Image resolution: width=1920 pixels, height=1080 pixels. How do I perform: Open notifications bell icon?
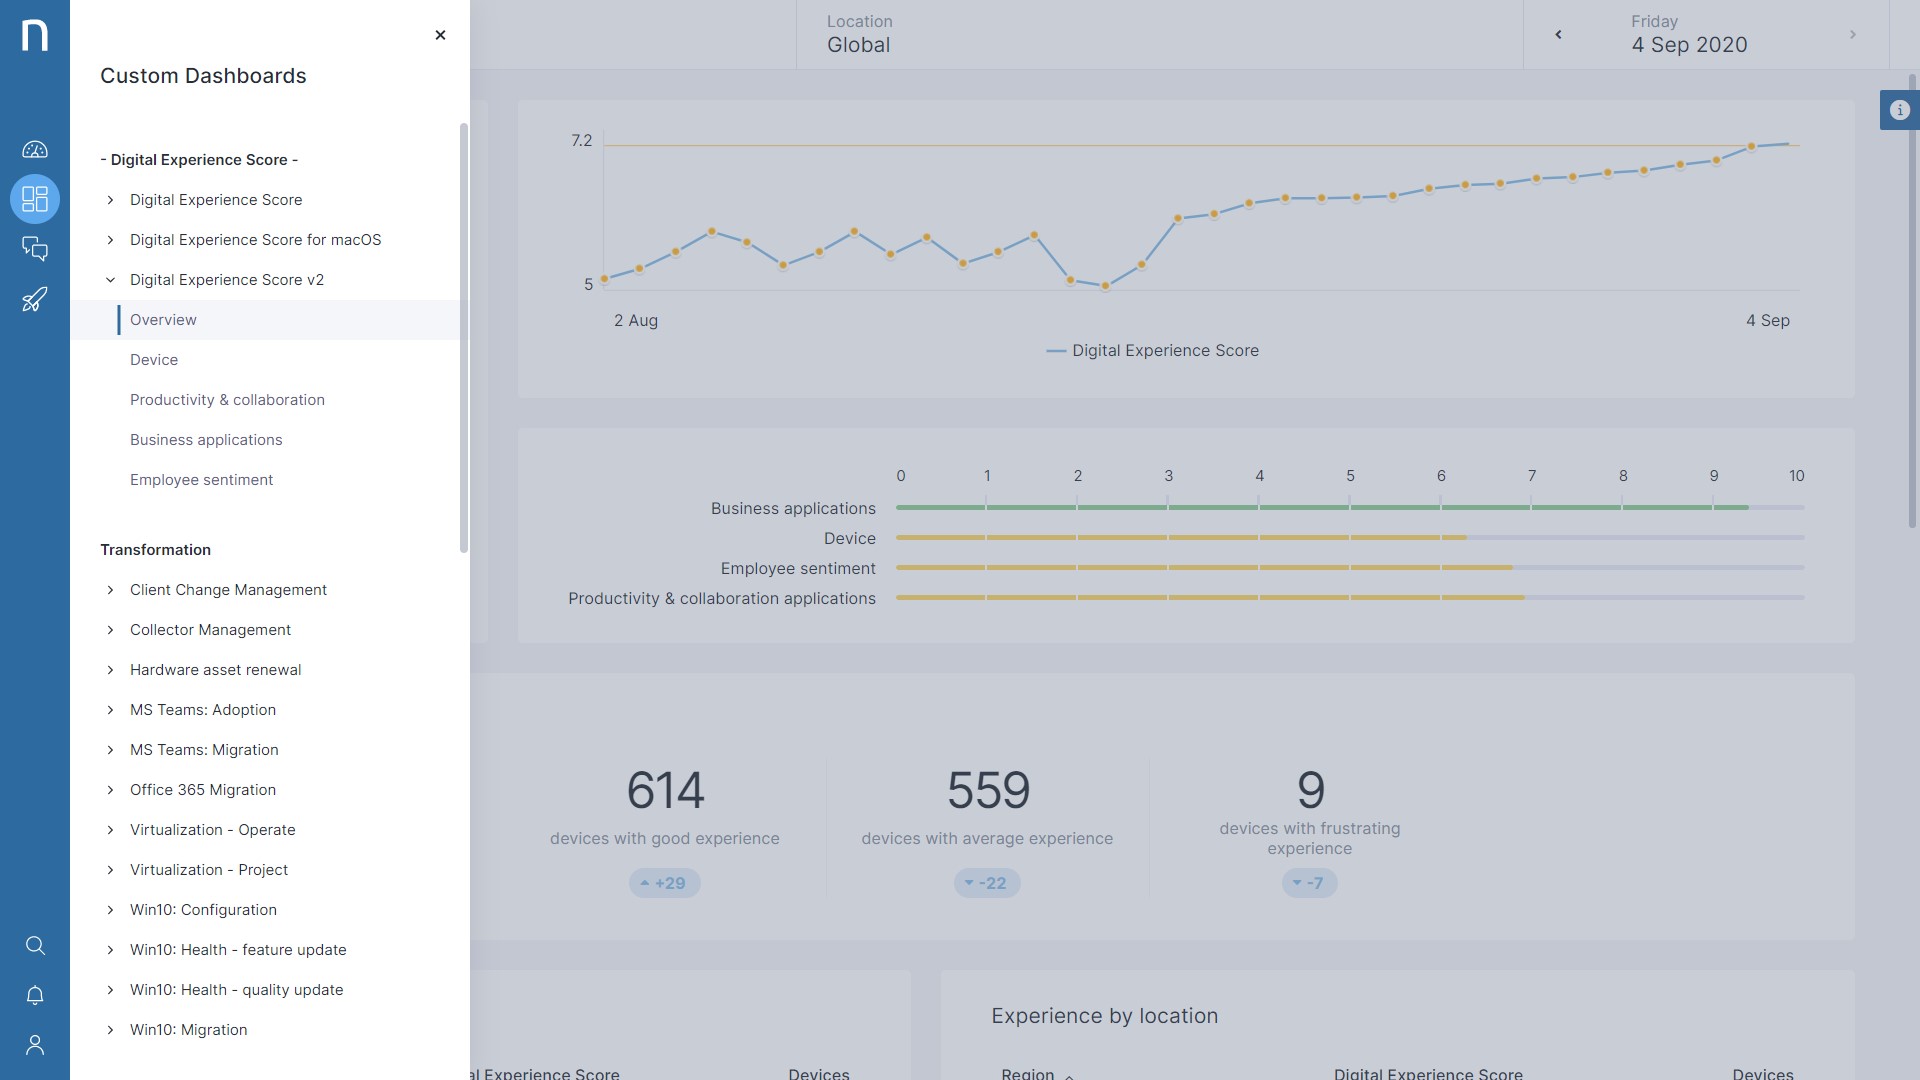point(35,995)
